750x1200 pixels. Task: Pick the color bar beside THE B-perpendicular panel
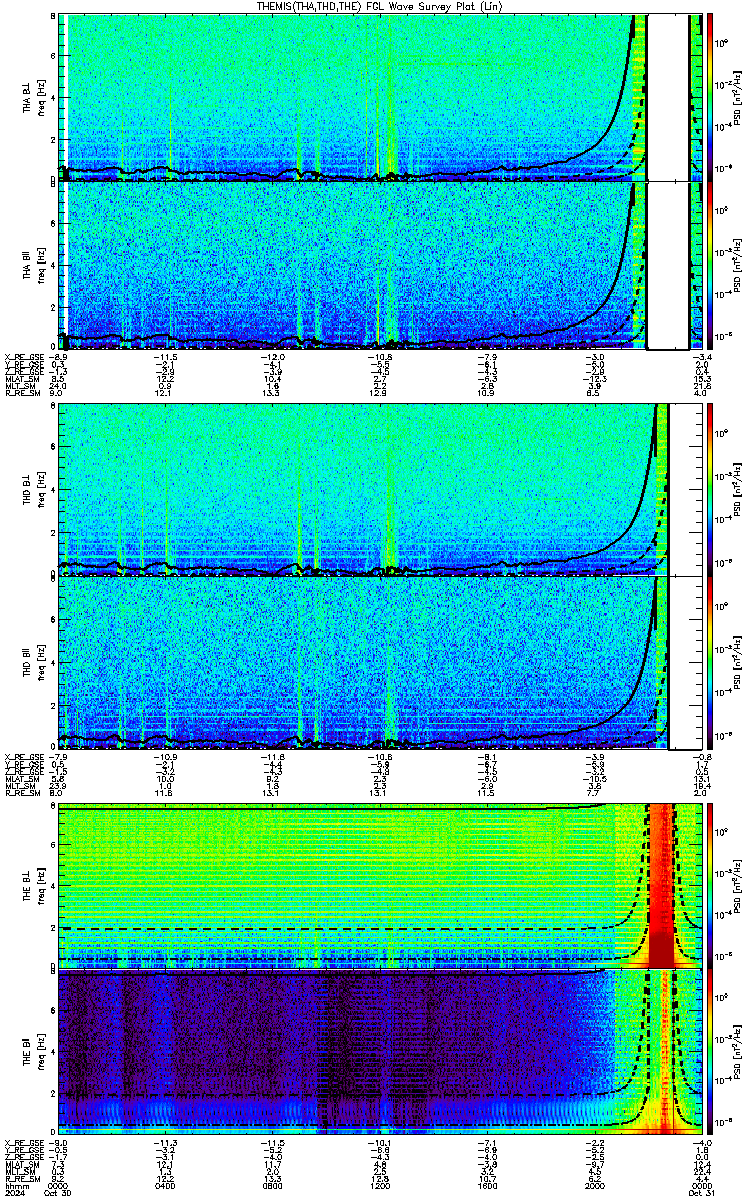[711, 885]
